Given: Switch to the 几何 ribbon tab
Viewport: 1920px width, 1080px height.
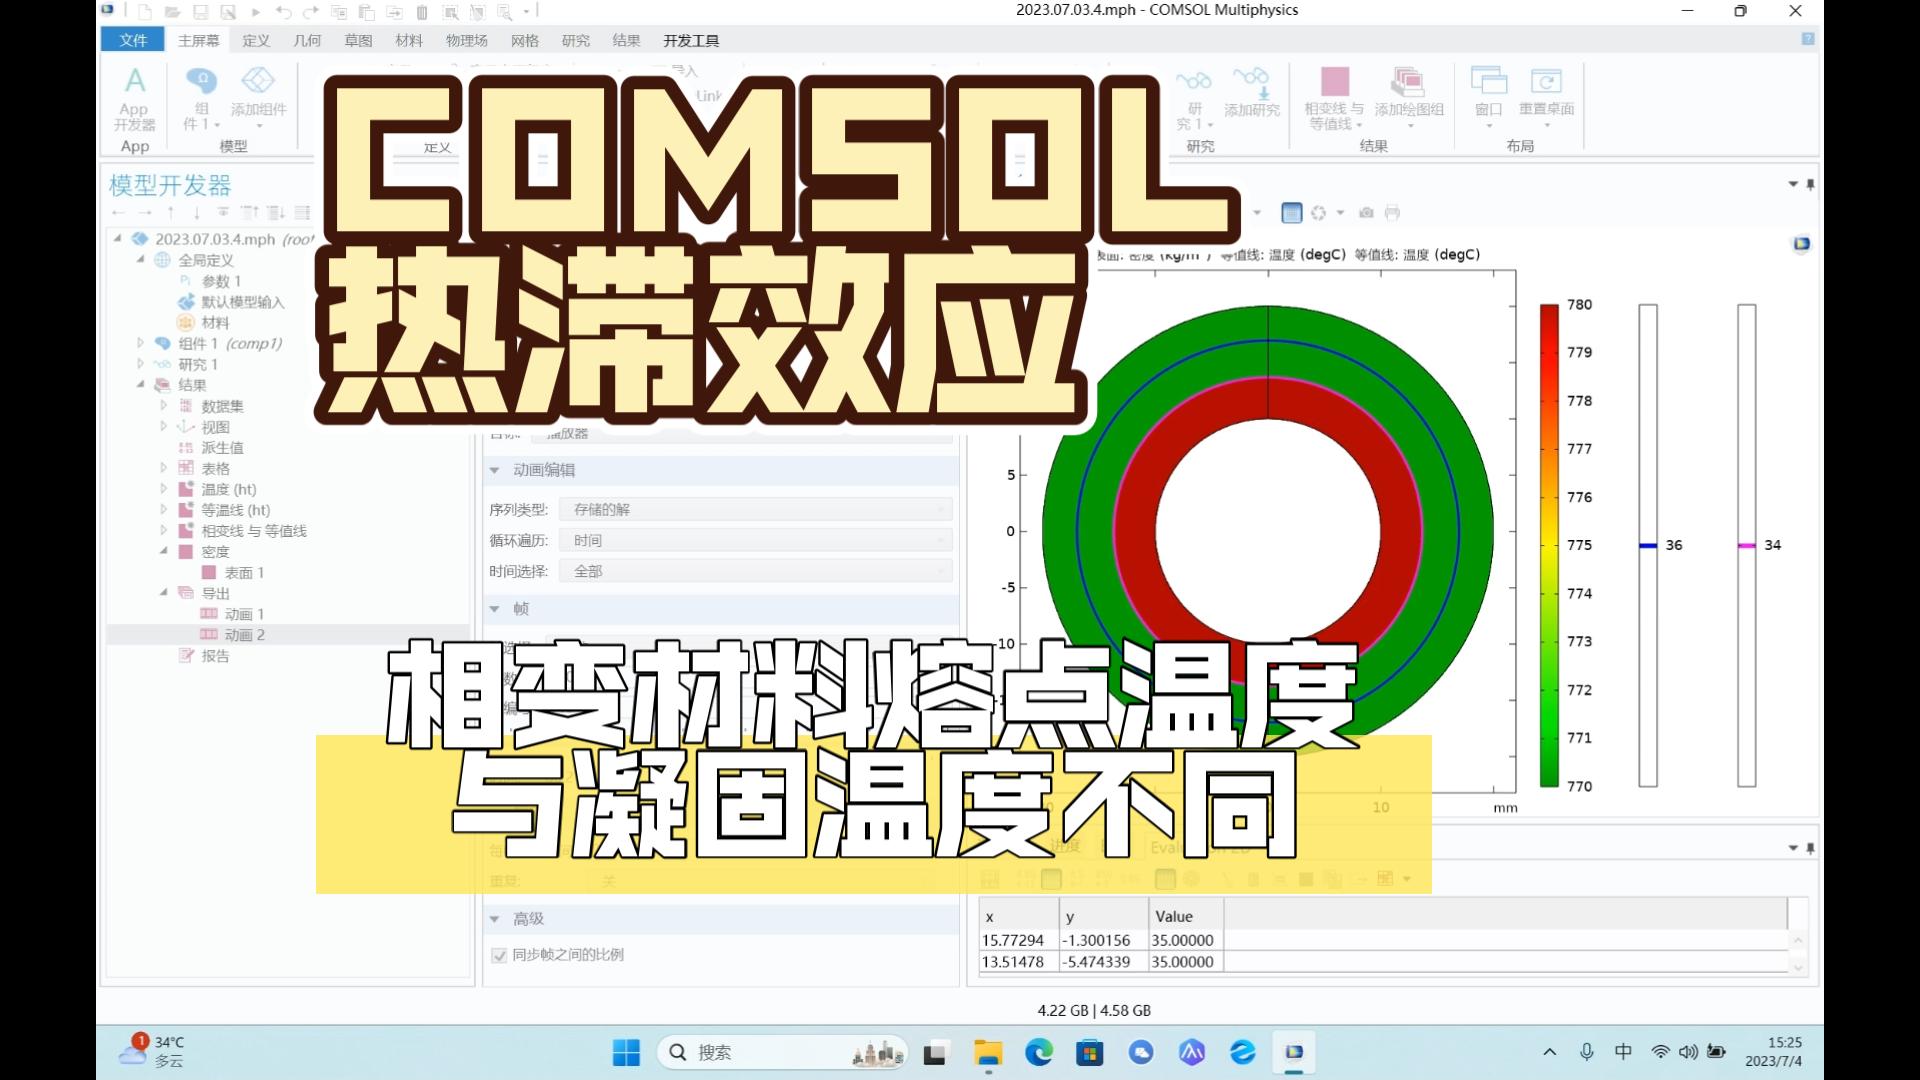Looking at the screenshot, I should tap(307, 40).
